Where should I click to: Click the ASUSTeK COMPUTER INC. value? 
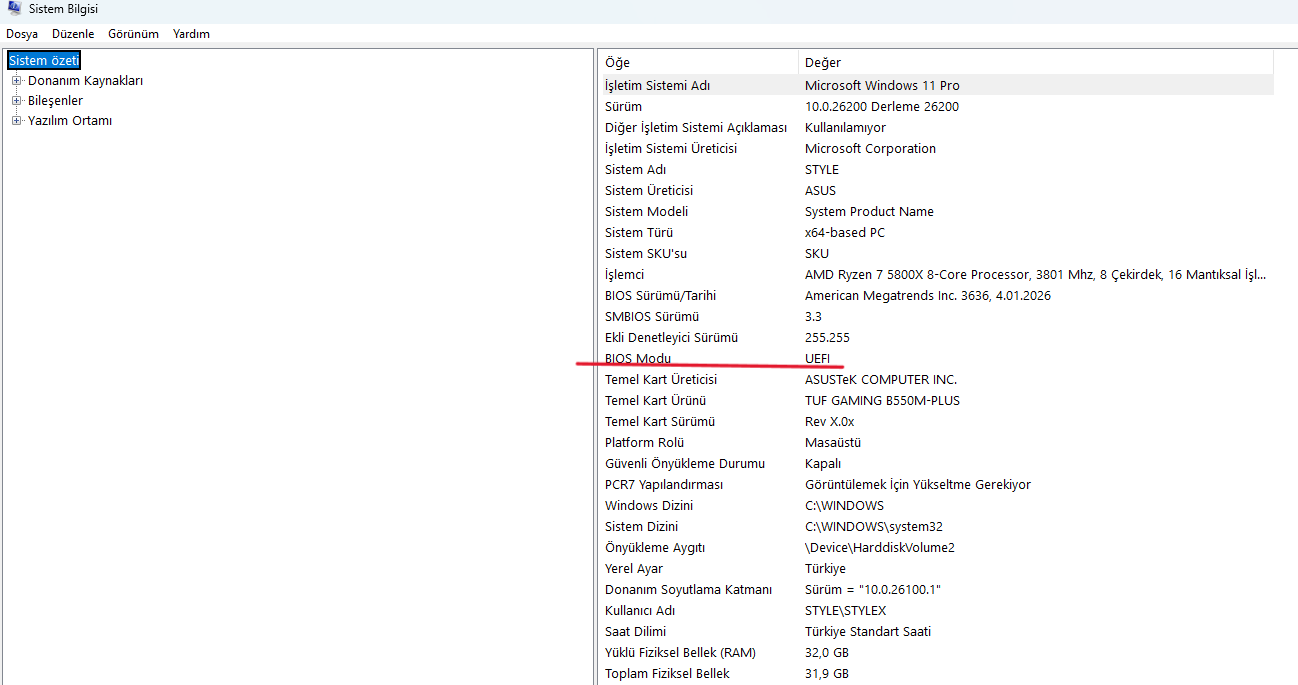(x=881, y=380)
